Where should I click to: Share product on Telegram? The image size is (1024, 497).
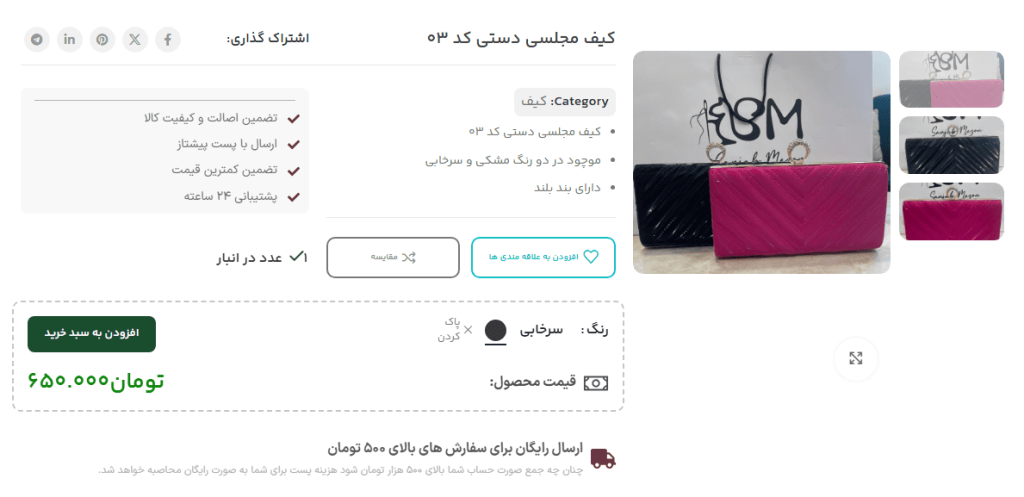pos(37,39)
